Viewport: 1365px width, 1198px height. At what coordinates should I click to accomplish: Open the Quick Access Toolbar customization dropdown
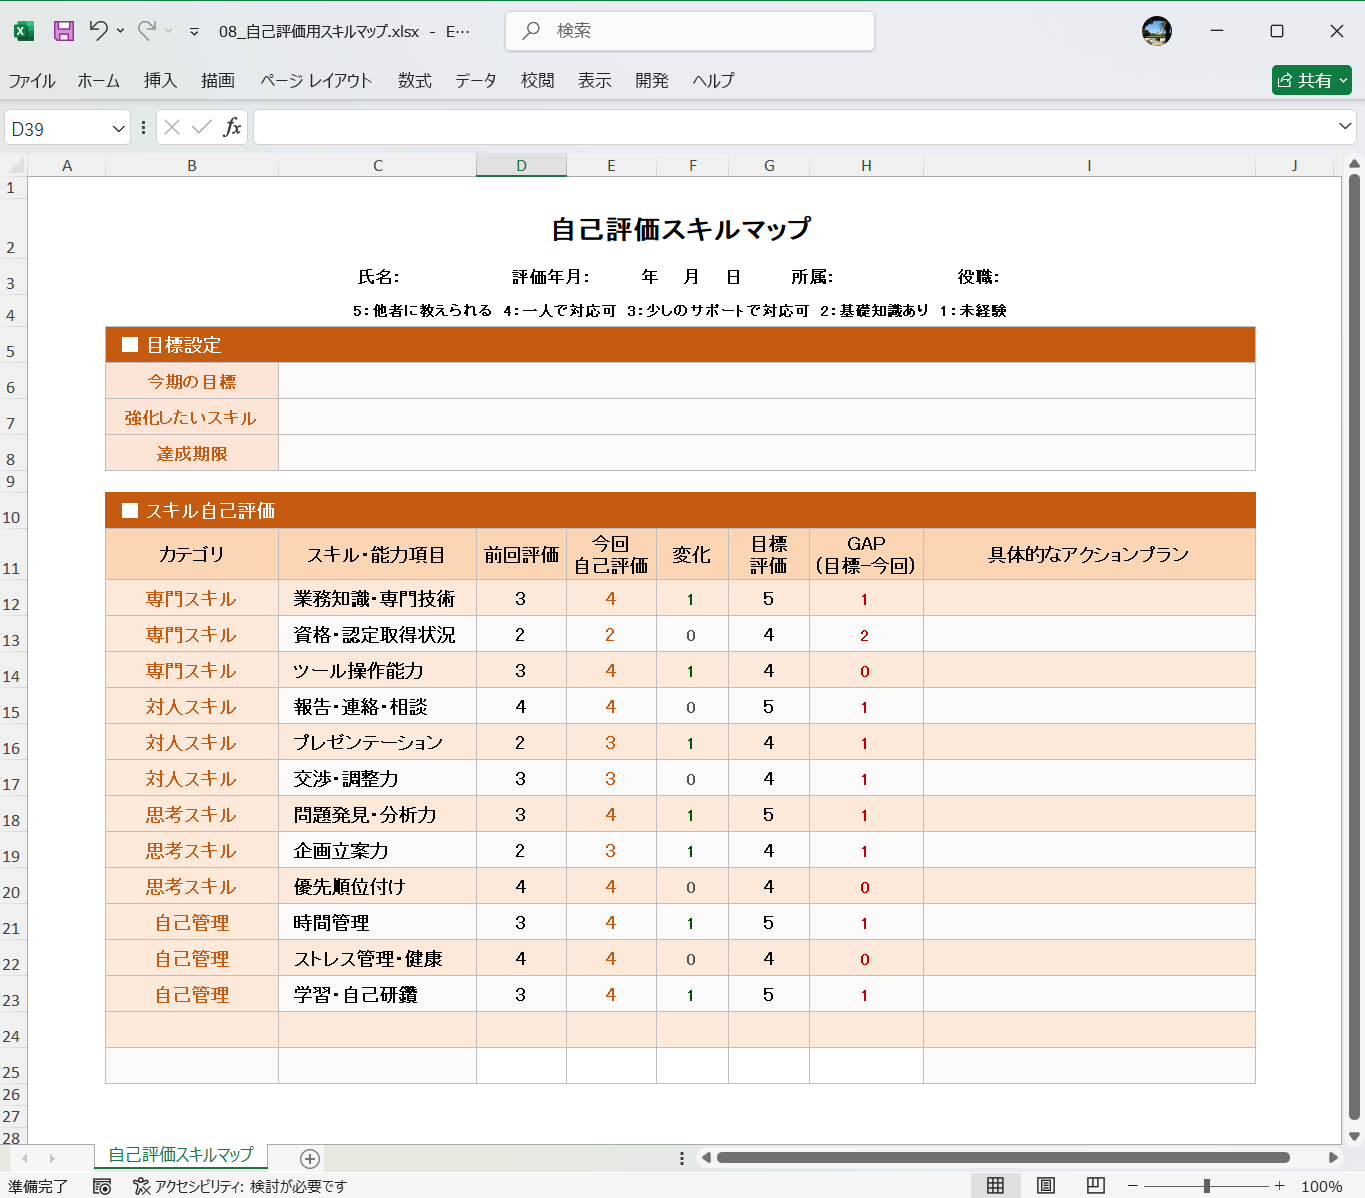pyautogui.click(x=192, y=31)
